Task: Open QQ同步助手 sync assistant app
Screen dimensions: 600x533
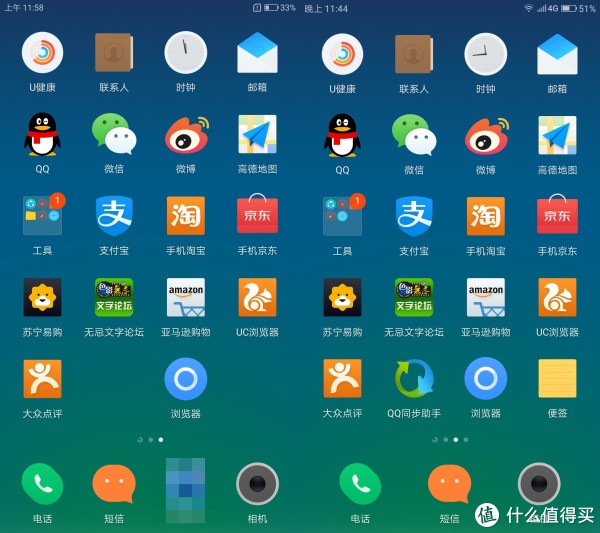Action: (414, 378)
